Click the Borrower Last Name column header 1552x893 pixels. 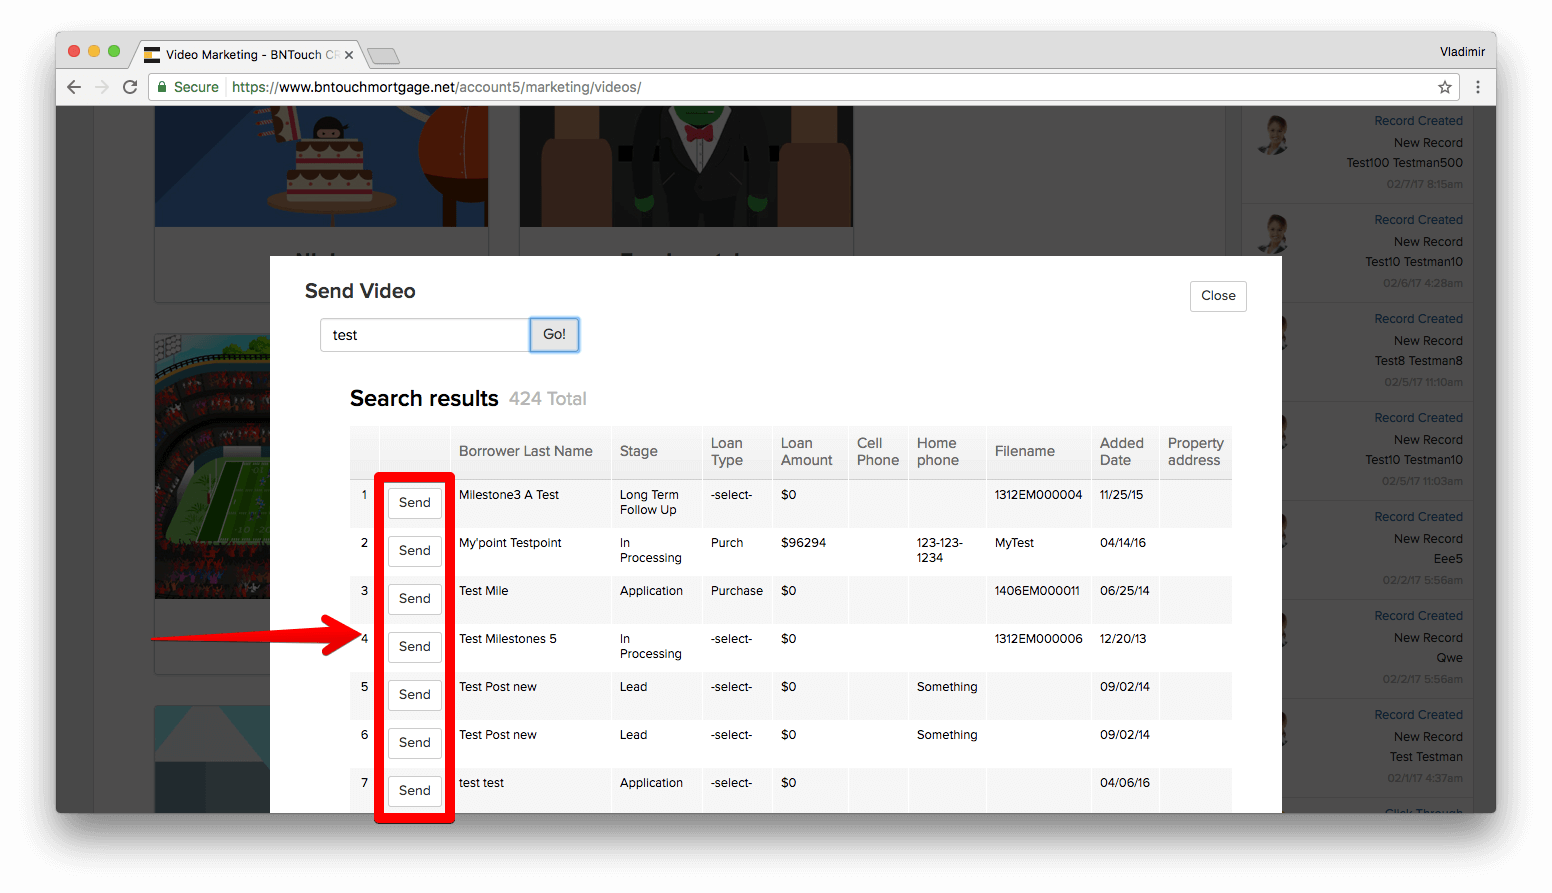pos(525,451)
